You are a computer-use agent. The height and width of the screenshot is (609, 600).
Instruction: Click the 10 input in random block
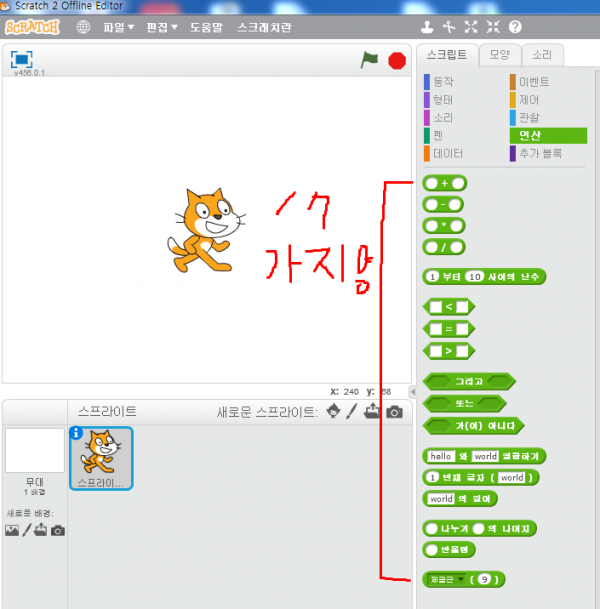click(x=475, y=277)
